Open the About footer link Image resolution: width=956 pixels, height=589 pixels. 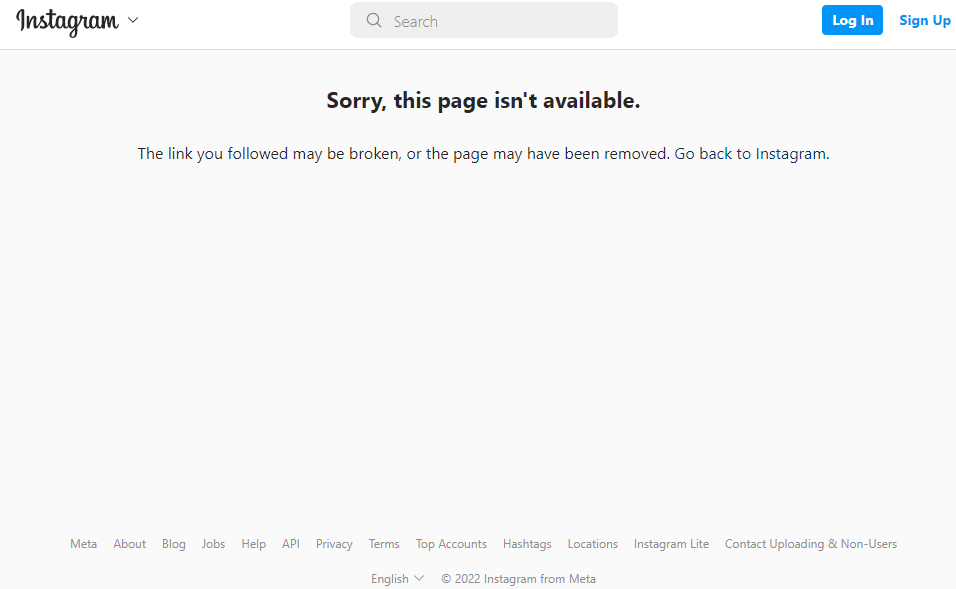pos(129,544)
